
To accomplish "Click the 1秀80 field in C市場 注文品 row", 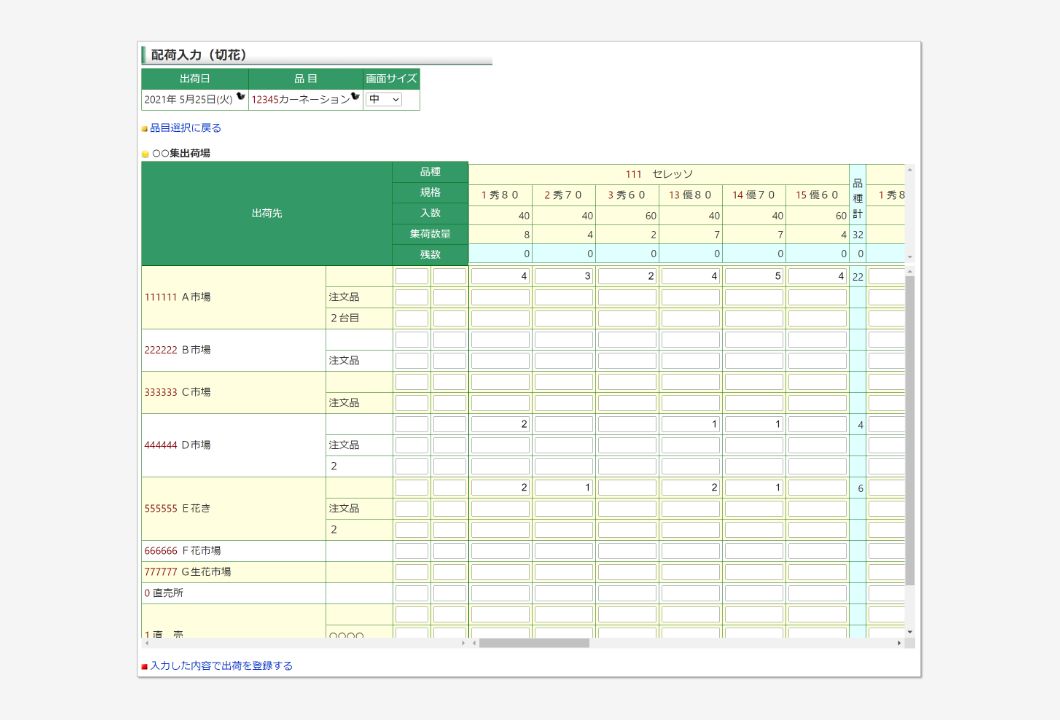I will tap(500, 403).
